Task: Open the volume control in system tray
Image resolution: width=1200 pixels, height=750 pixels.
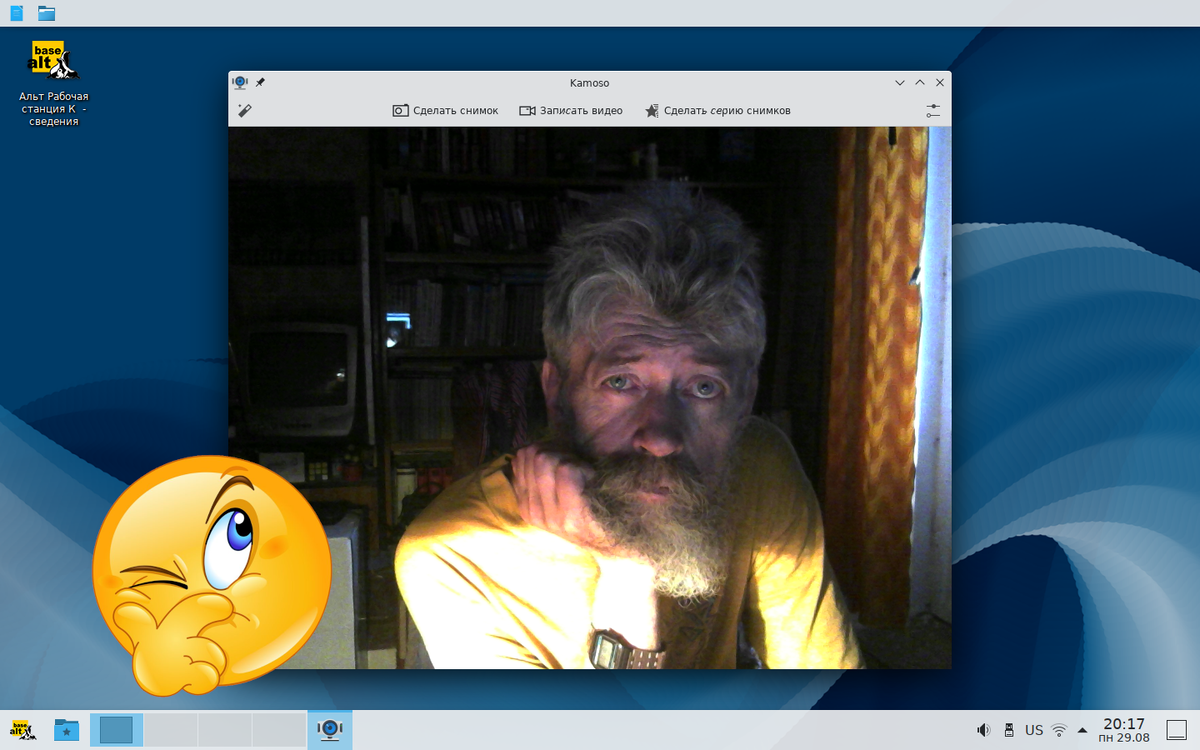Action: point(983,730)
